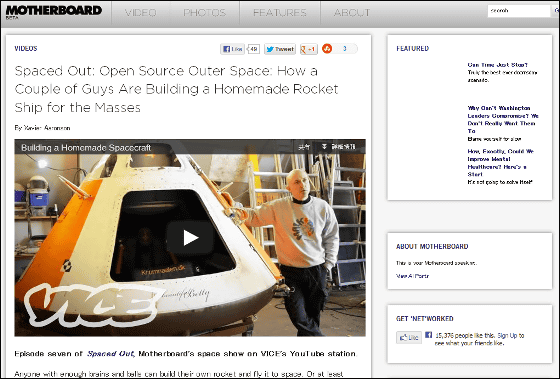
Task: Open the FEATURES navigation tab
Action: [280, 13]
